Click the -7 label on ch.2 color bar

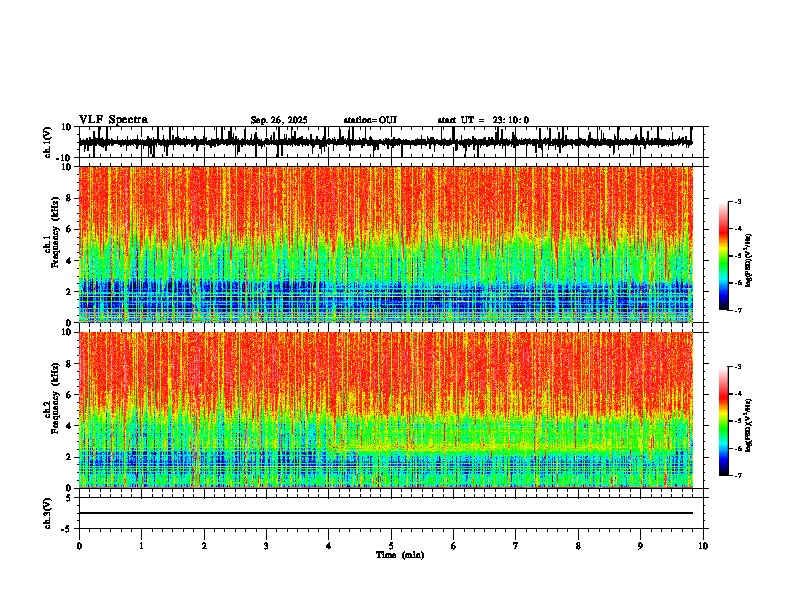click(x=737, y=475)
